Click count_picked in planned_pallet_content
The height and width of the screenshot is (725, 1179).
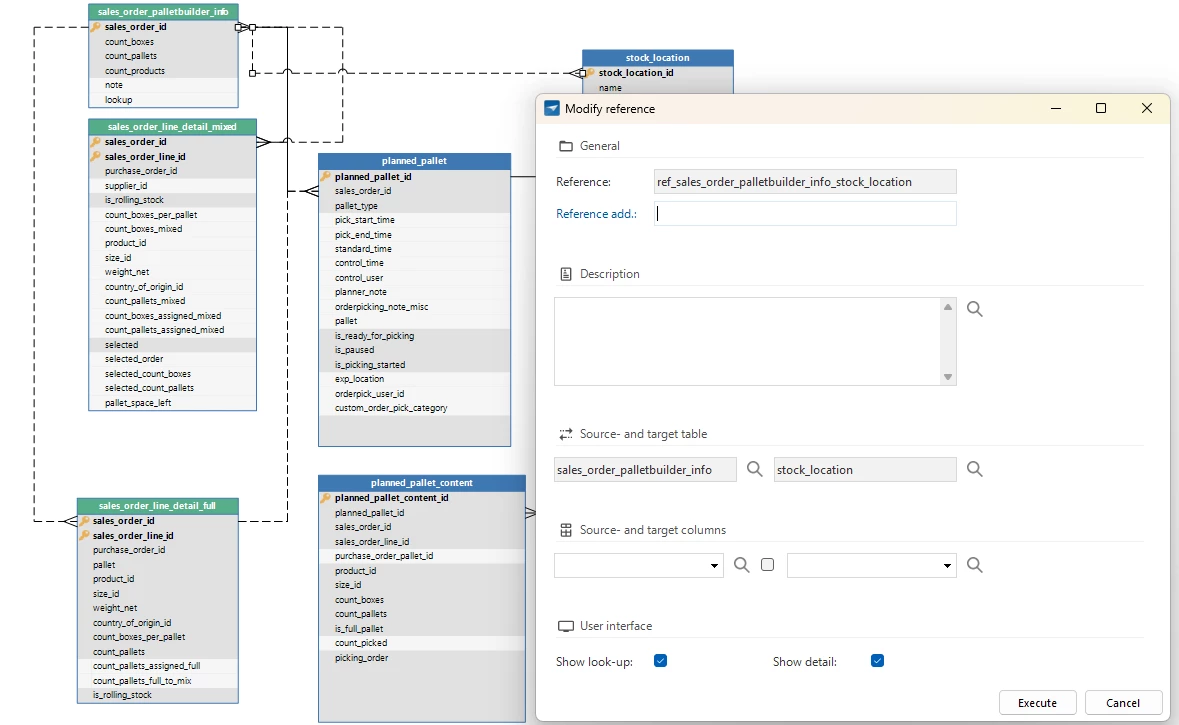pyautogui.click(x=361, y=643)
